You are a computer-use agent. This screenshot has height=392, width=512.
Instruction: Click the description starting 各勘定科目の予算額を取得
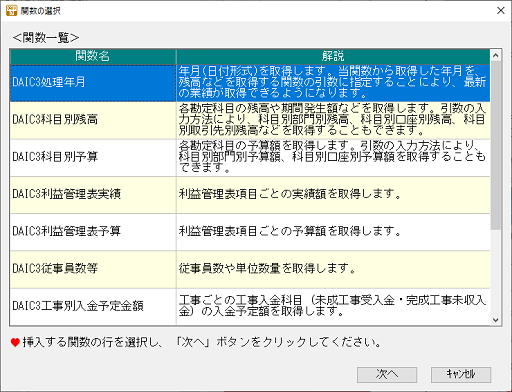(x=333, y=157)
